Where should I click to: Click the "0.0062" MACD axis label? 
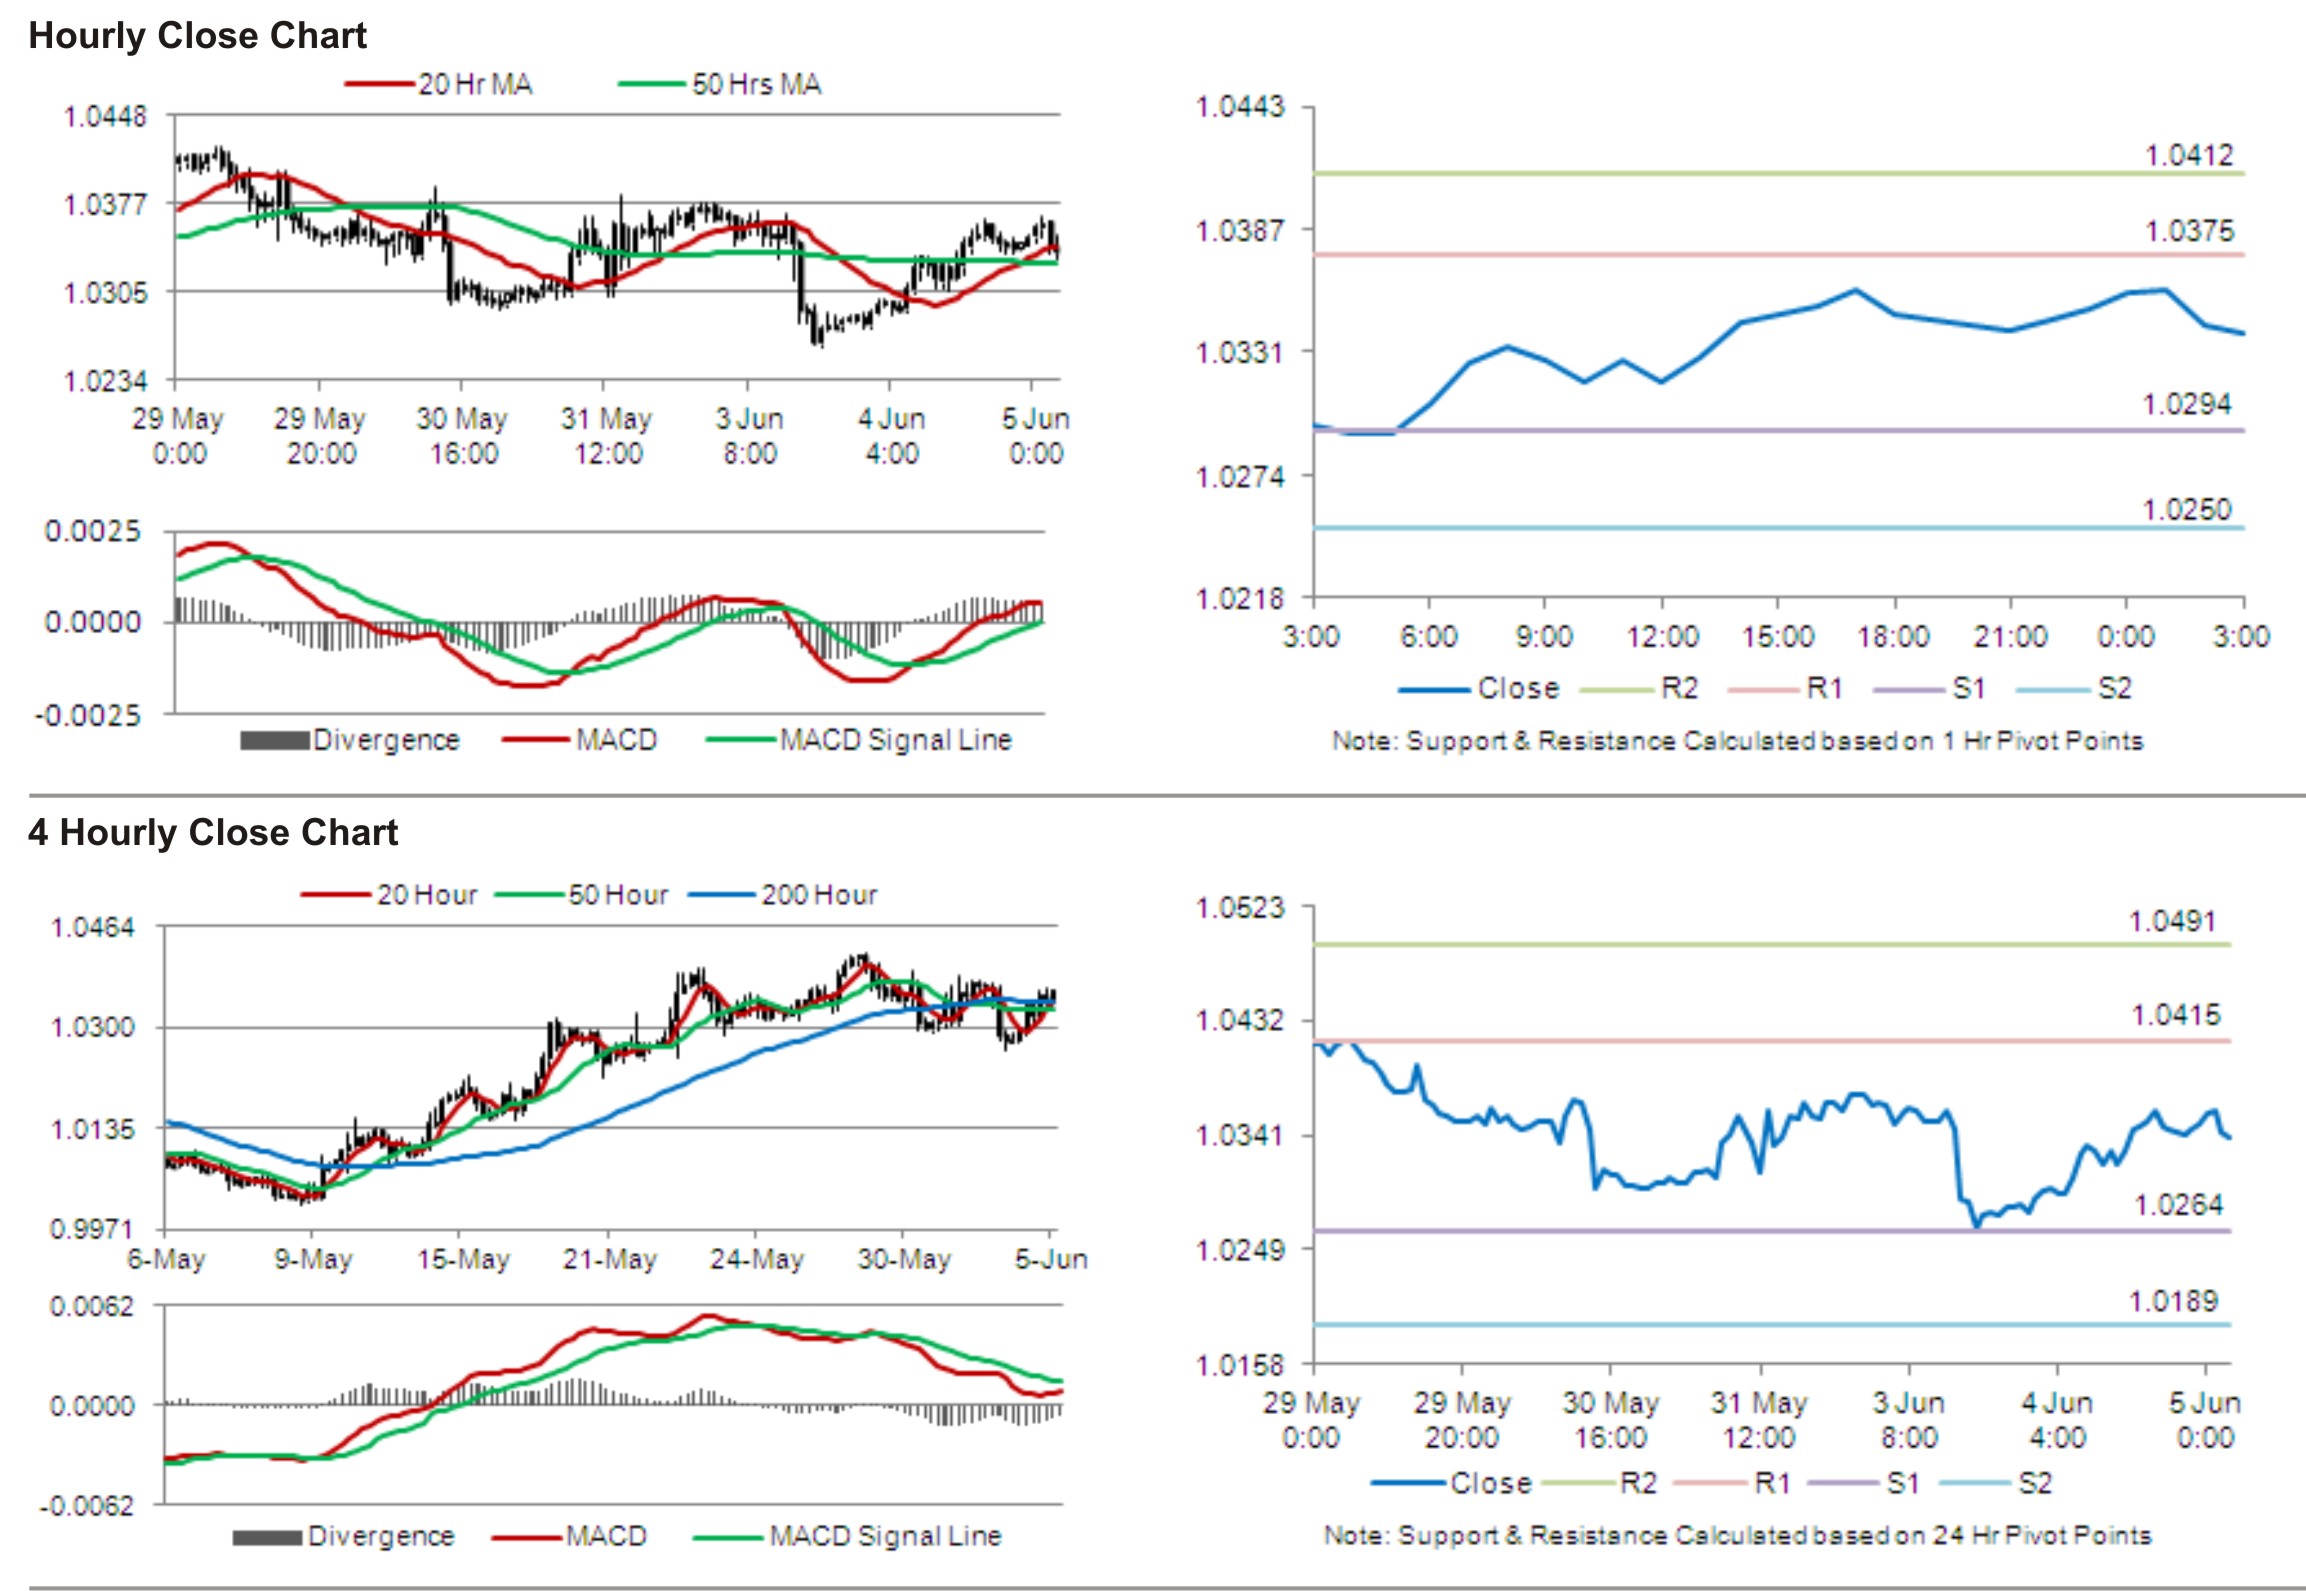click(92, 1306)
